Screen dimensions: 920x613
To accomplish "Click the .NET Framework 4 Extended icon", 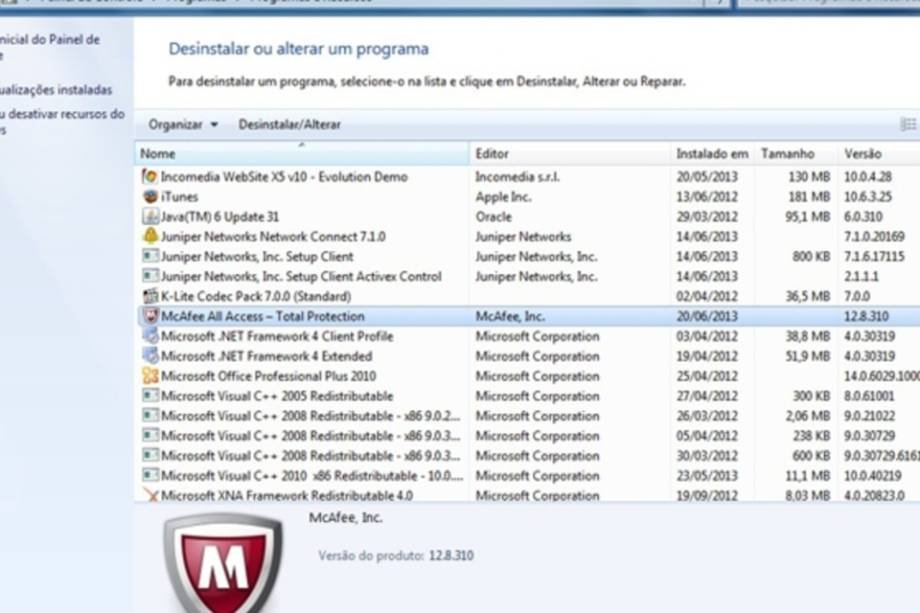I will [150, 356].
